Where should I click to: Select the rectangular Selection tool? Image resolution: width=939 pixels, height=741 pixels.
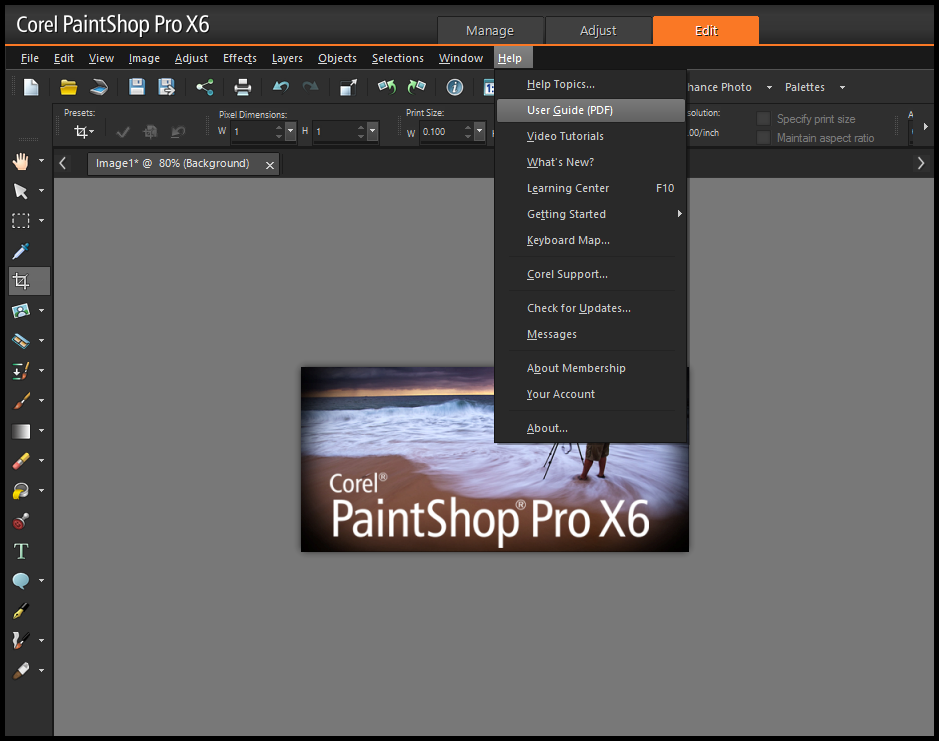pyautogui.click(x=21, y=220)
